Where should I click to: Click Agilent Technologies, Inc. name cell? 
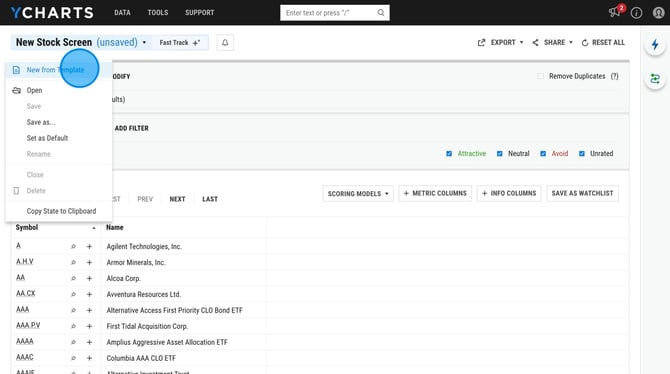tap(144, 247)
